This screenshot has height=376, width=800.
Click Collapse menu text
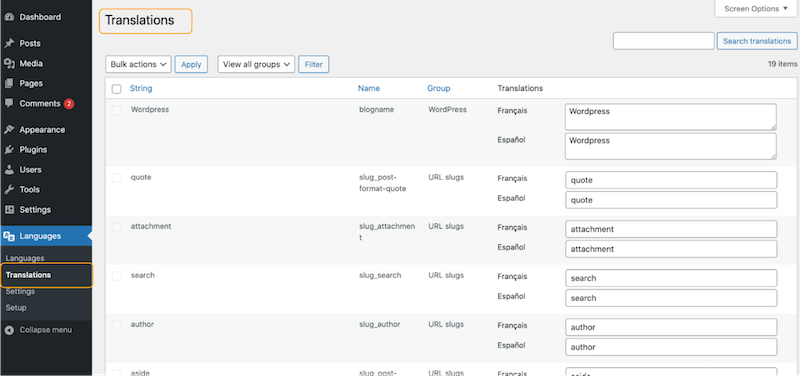pos(46,330)
